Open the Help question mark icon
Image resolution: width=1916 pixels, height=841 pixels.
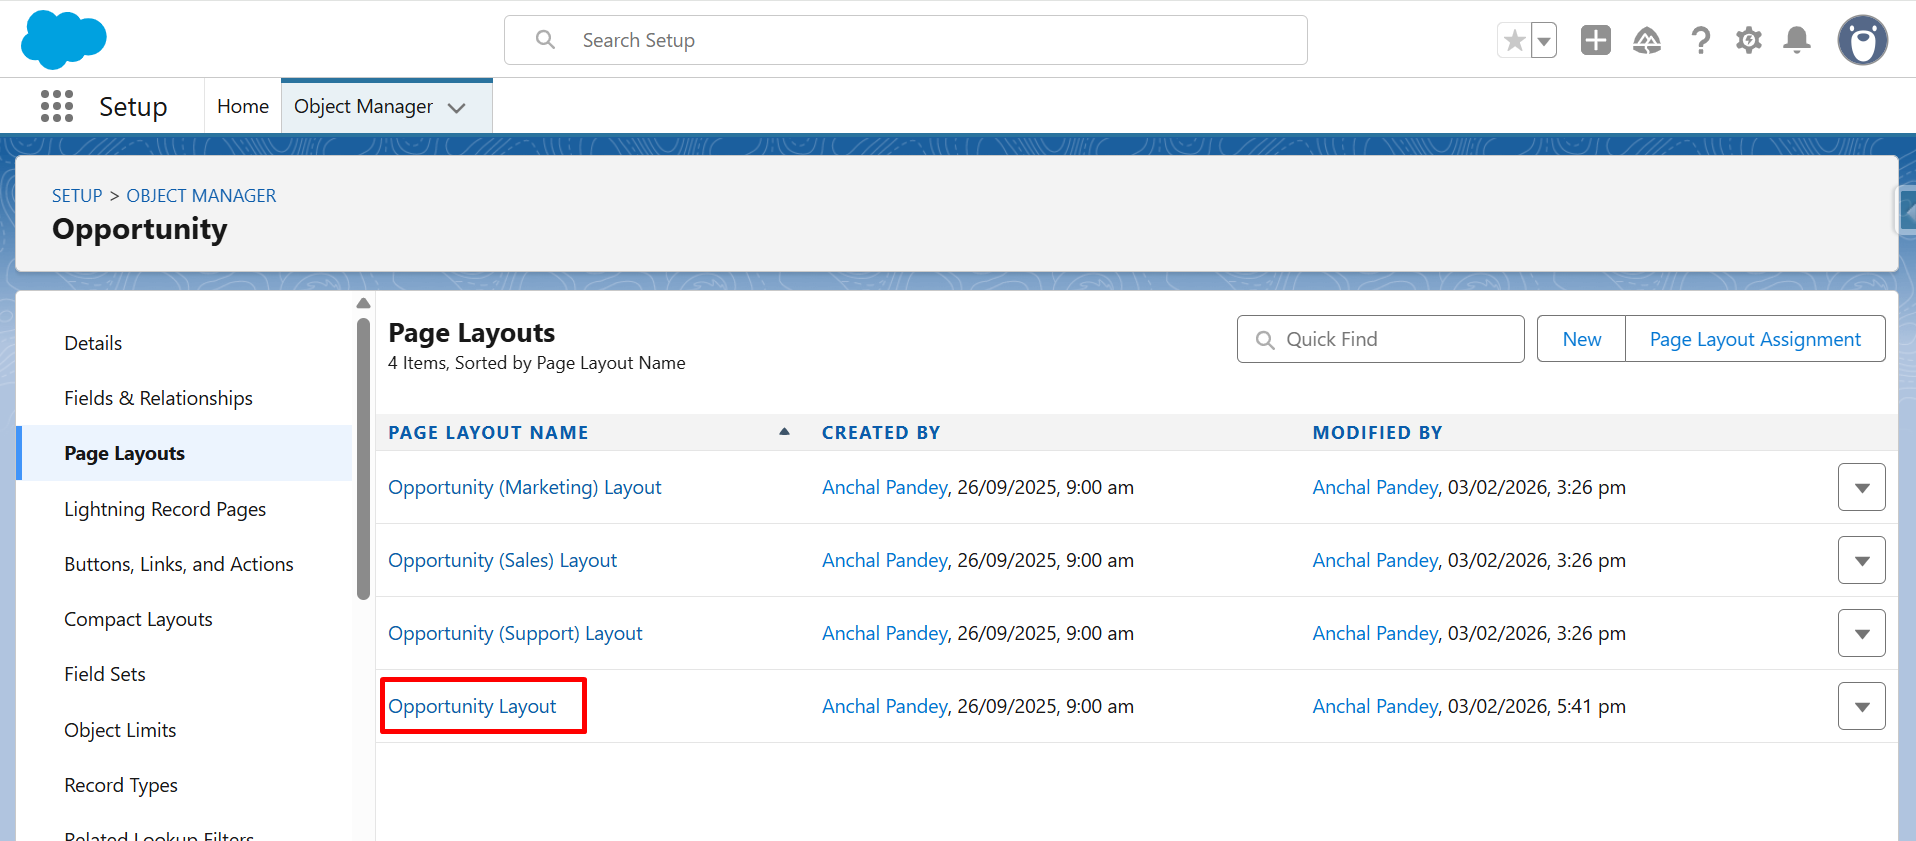point(1700,41)
